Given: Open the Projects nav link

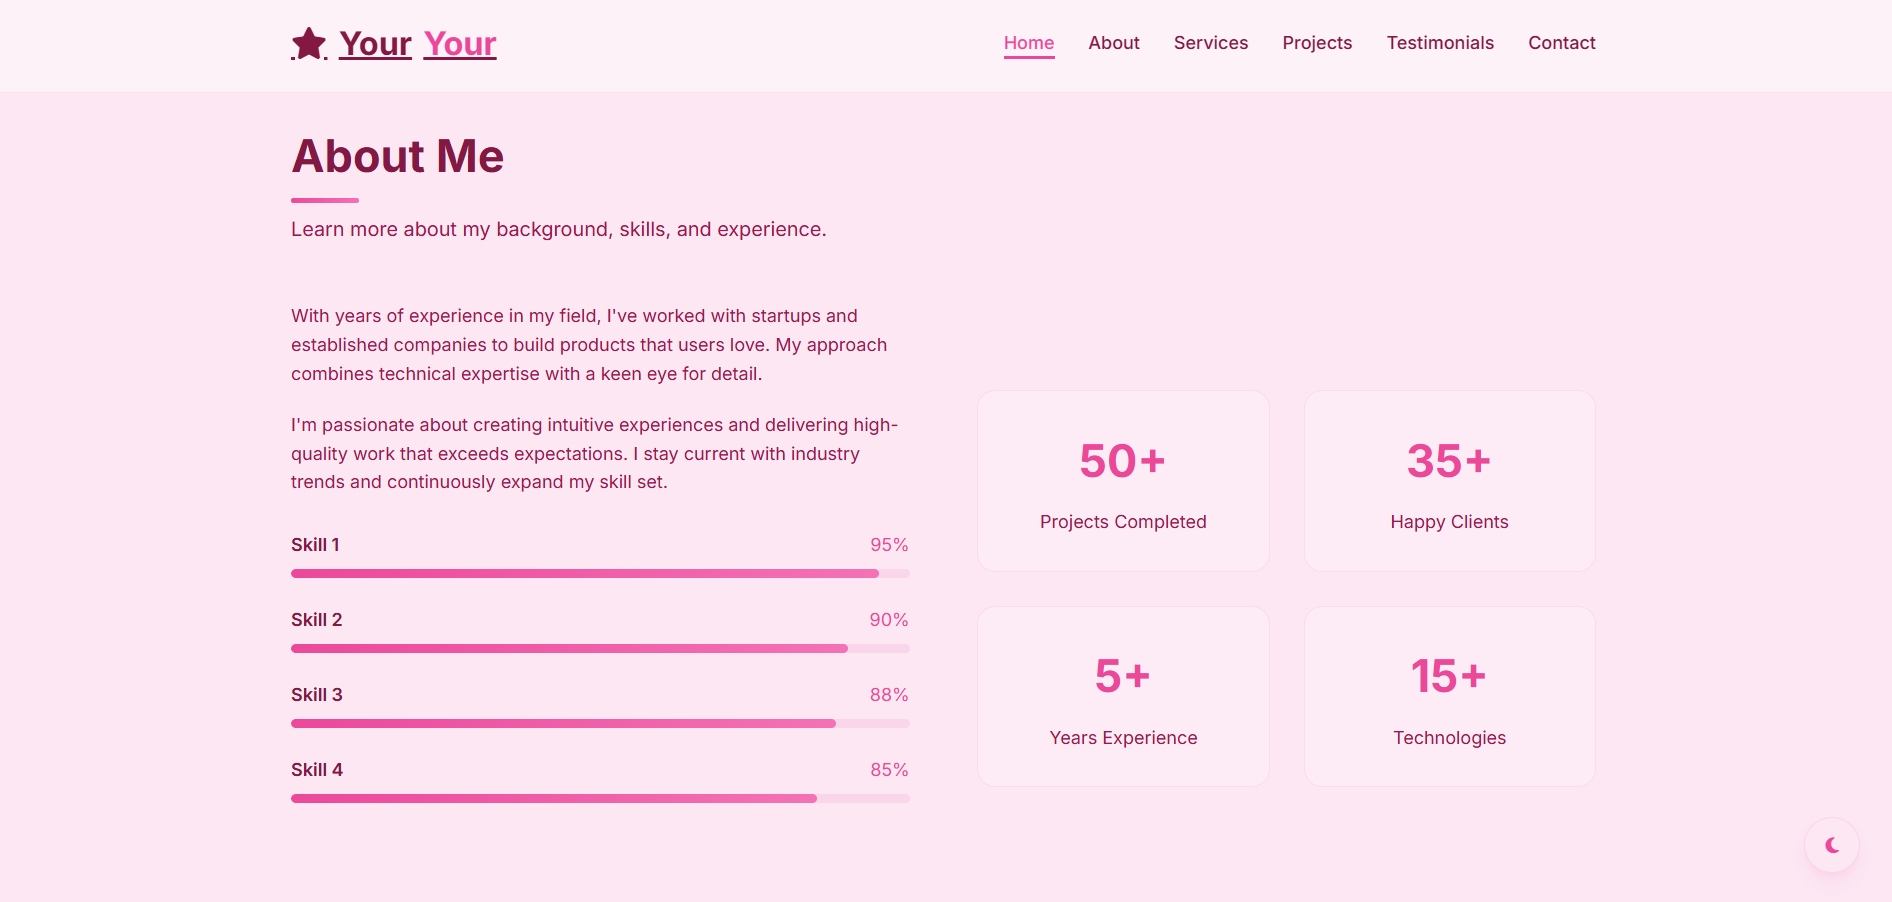Looking at the screenshot, I should (x=1317, y=43).
